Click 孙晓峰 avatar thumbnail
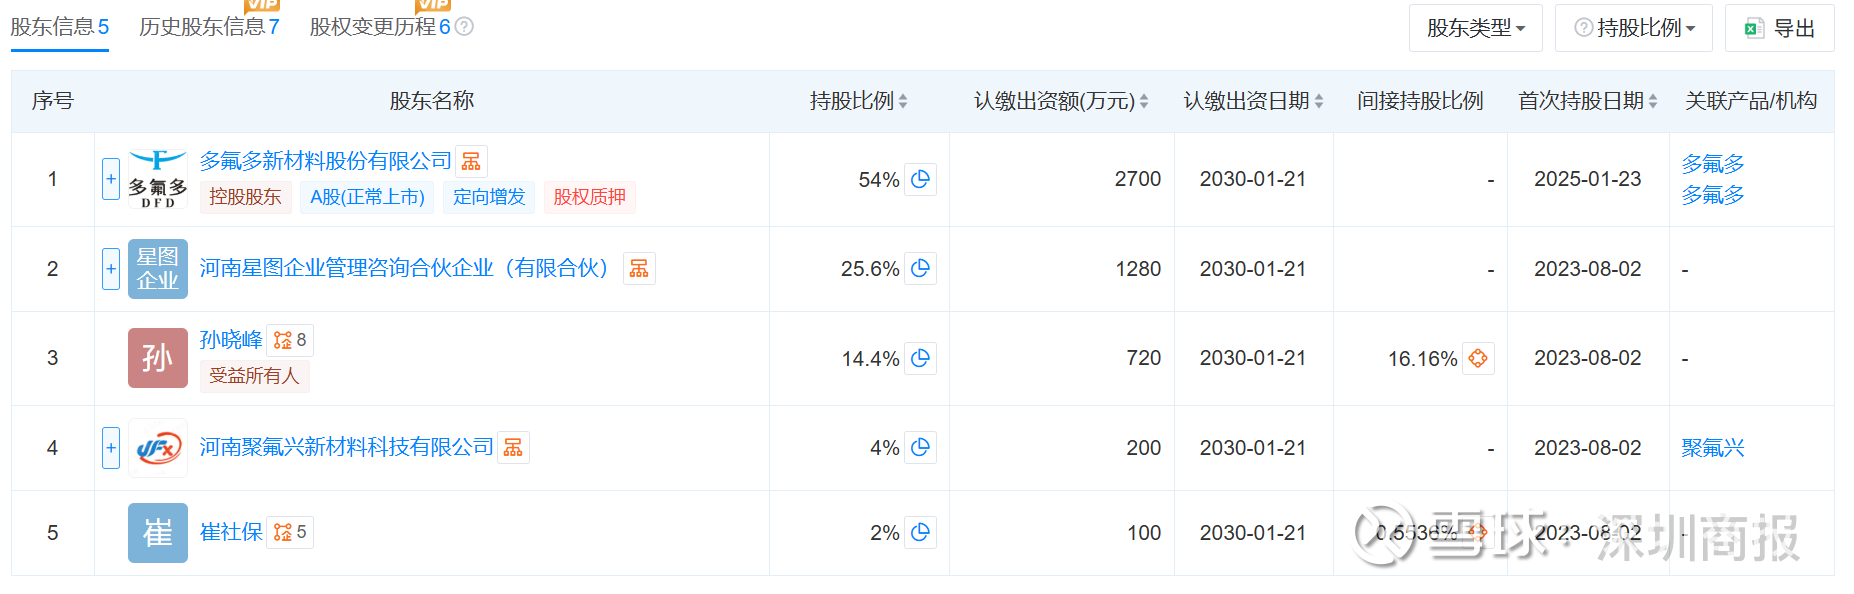Image resolution: width=1854 pixels, height=594 pixels. [x=158, y=358]
